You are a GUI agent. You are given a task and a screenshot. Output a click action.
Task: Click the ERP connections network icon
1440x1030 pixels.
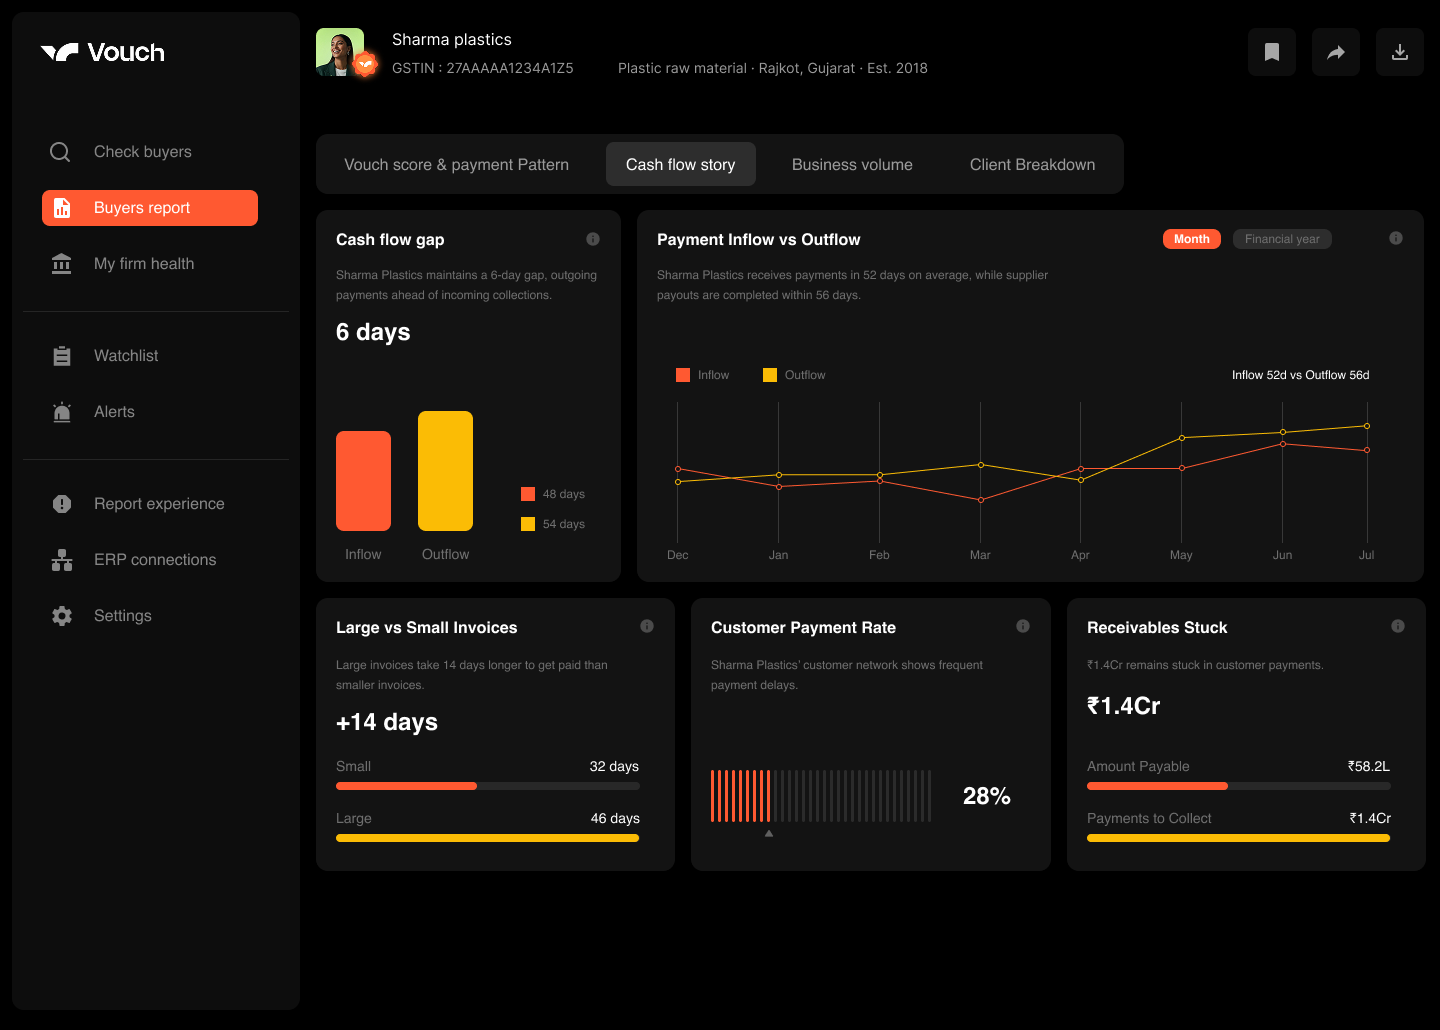(x=62, y=560)
